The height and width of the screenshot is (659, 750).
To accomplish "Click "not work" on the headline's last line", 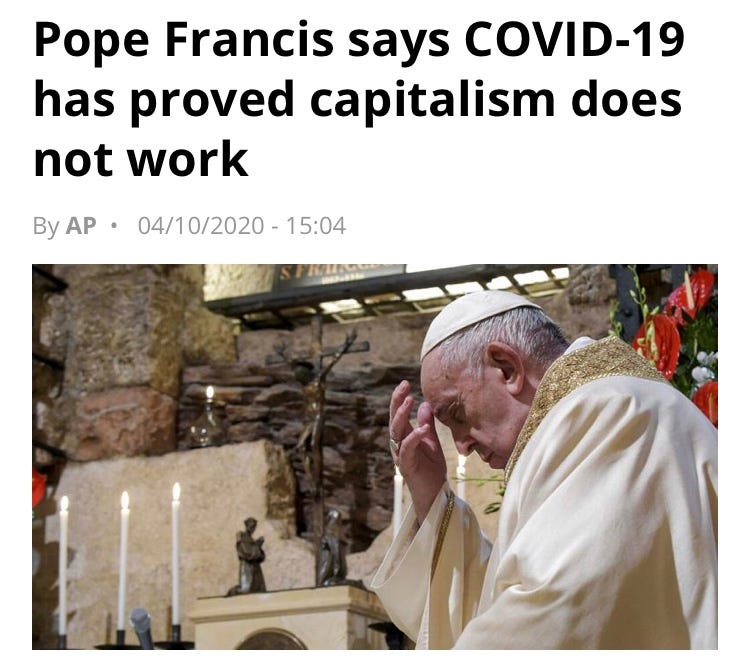I will click(141, 159).
